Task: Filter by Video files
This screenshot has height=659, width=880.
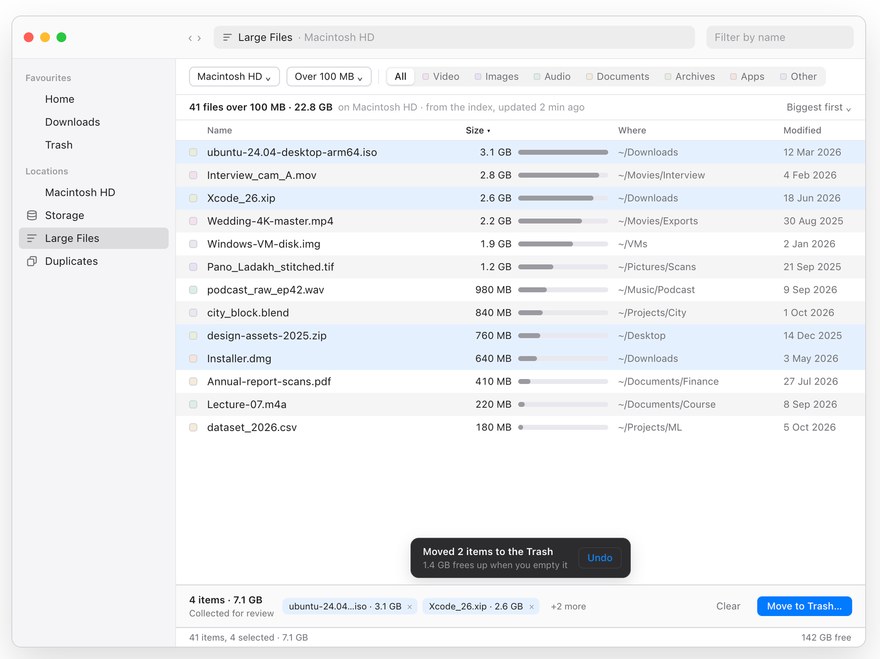Action: (441, 77)
